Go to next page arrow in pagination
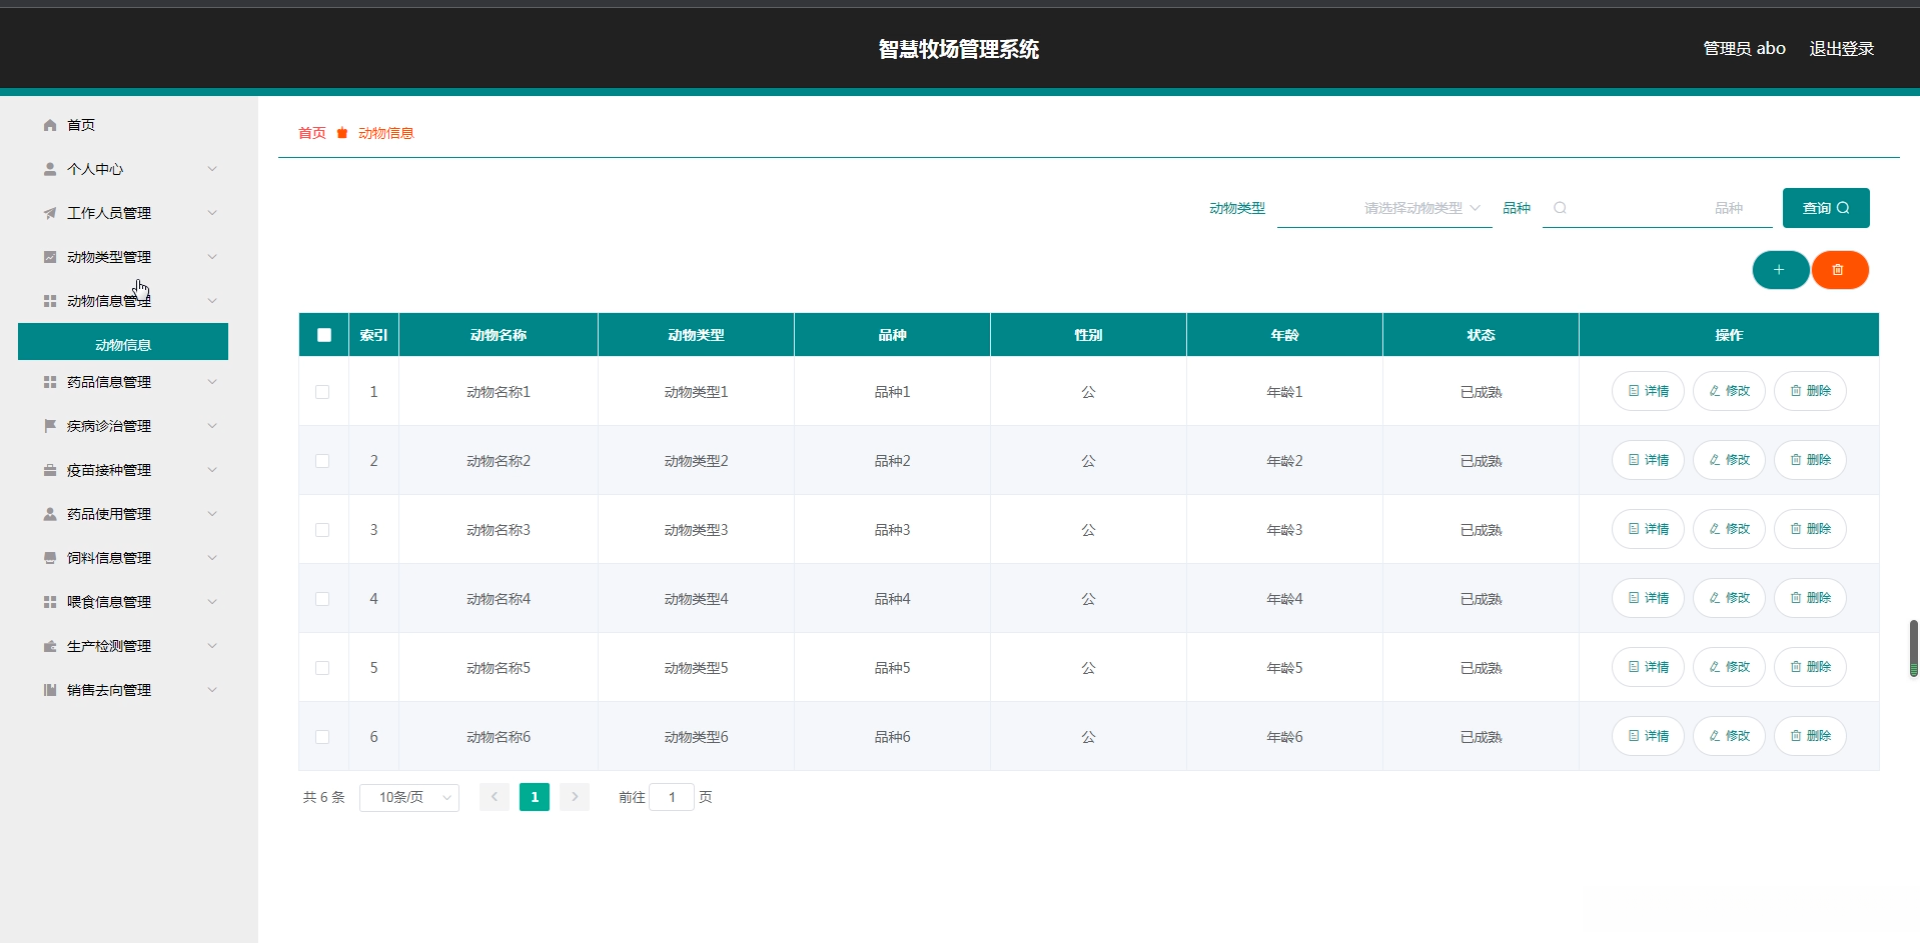1920x943 pixels. pyautogui.click(x=574, y=797)
